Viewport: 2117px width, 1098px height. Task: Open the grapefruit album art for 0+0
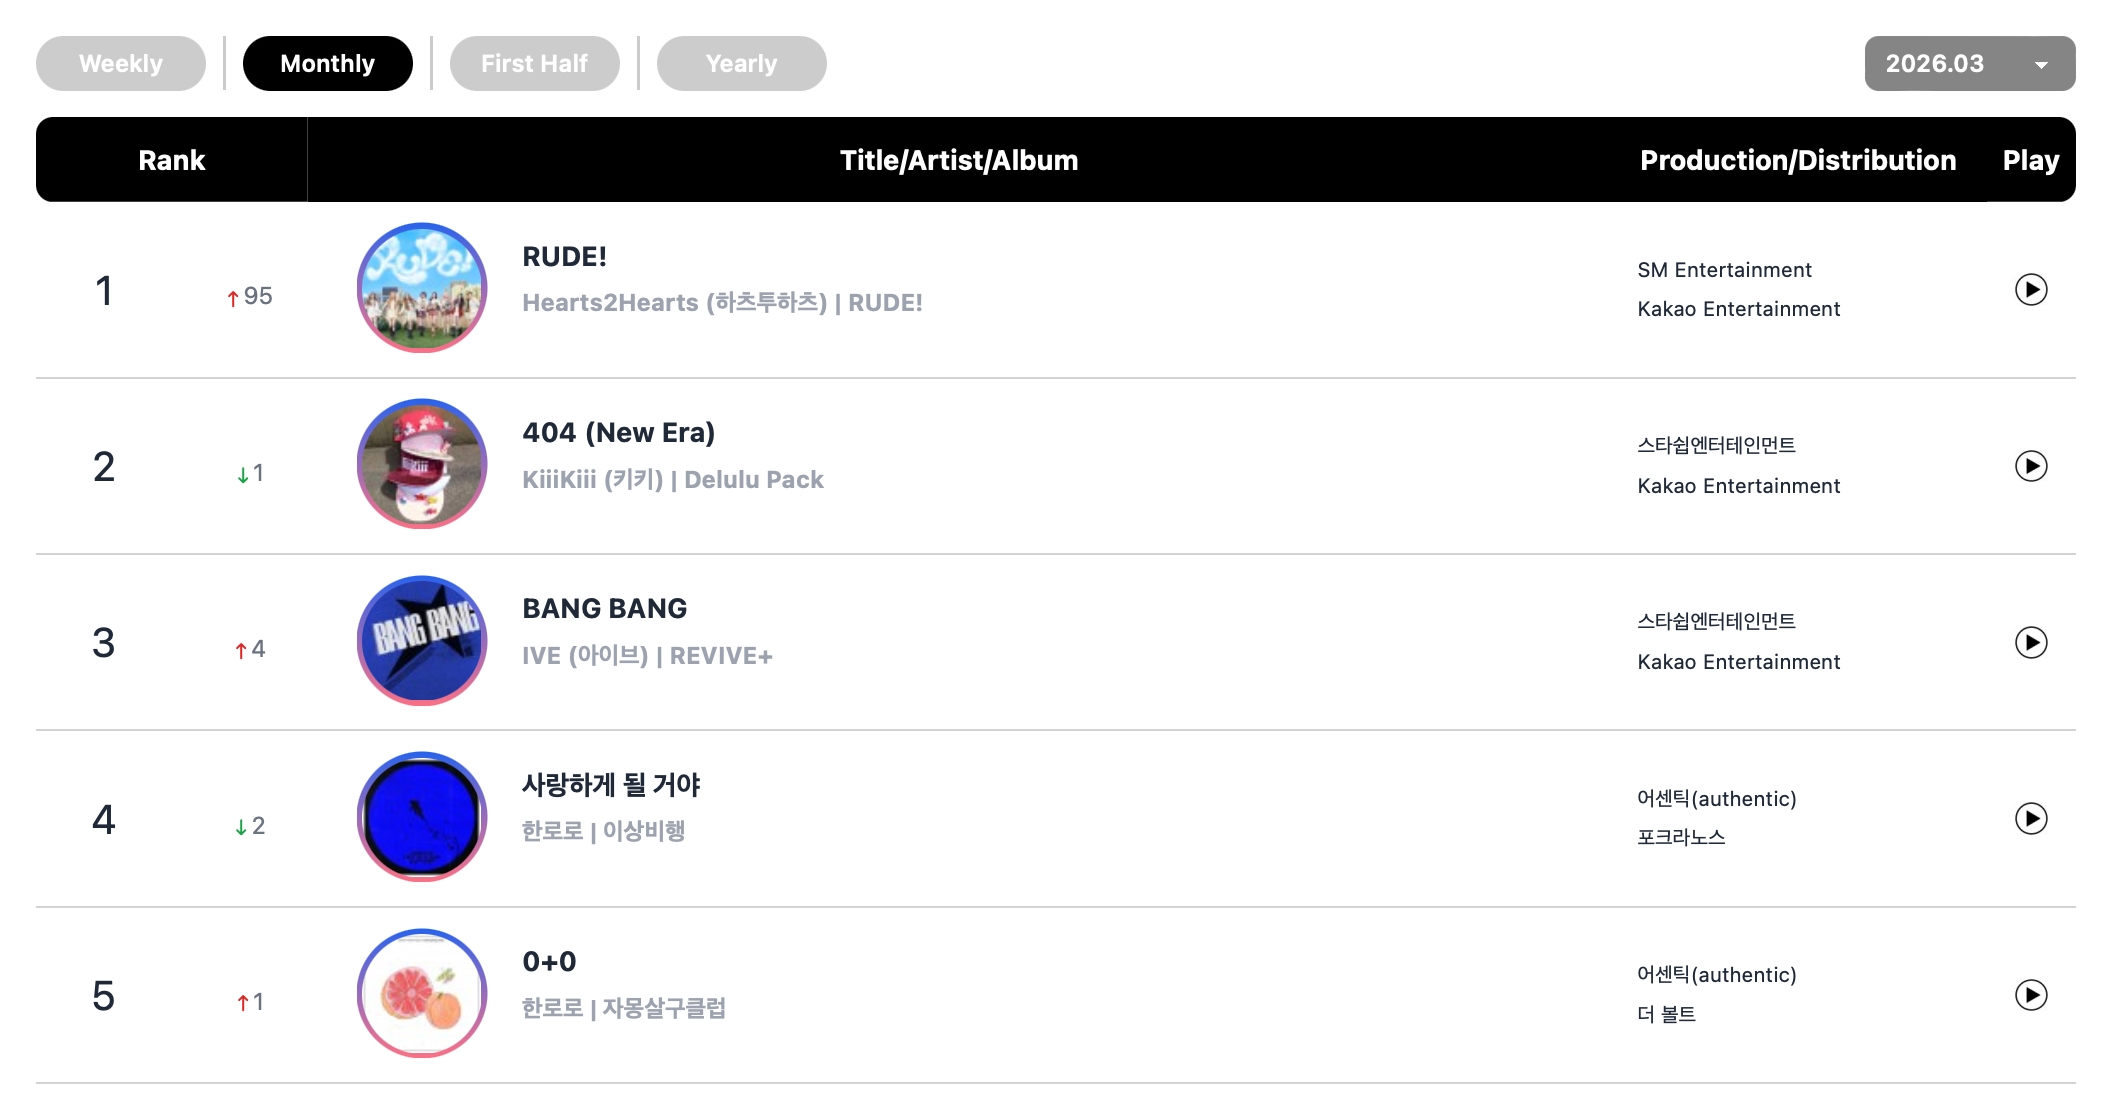(422, 993)
